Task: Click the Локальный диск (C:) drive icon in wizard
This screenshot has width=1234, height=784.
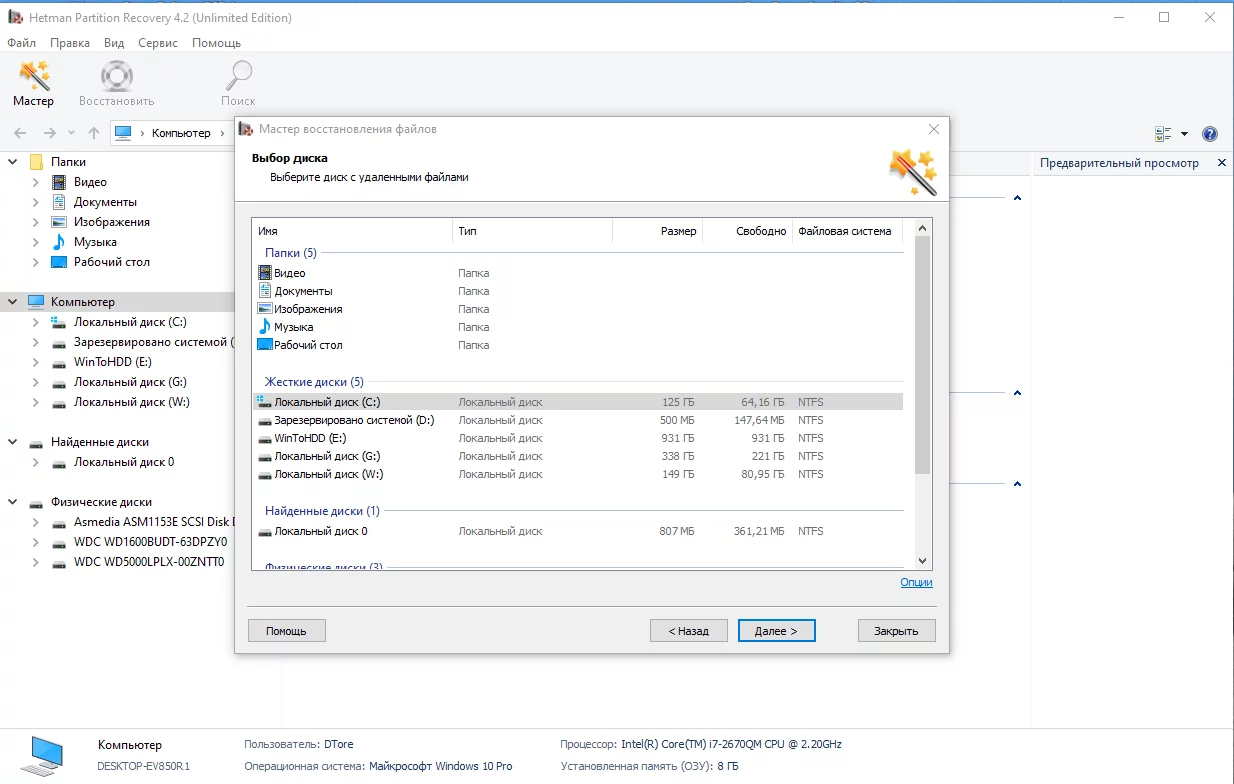Action: click(x=265, y=402)
